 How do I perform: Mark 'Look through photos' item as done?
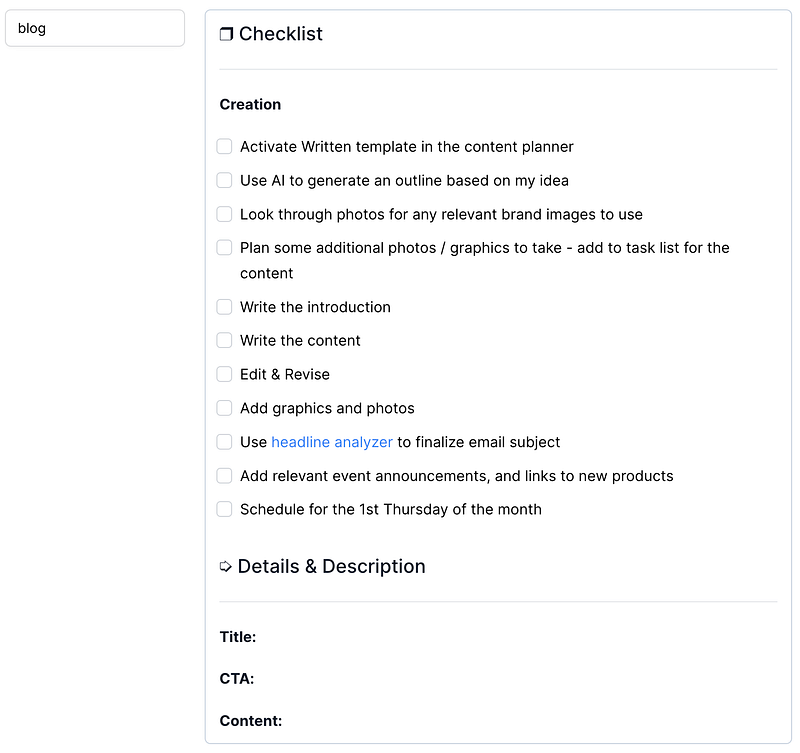pyautogui.click(x=225, y=214)
